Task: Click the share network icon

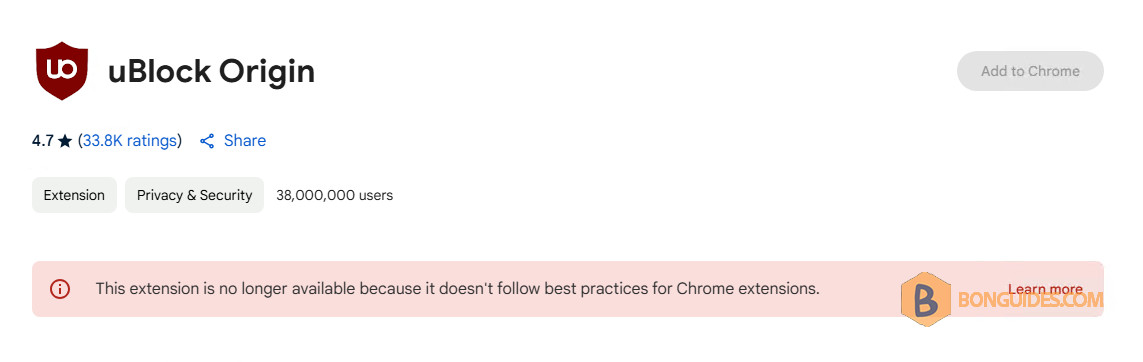Action: (207, 141)
